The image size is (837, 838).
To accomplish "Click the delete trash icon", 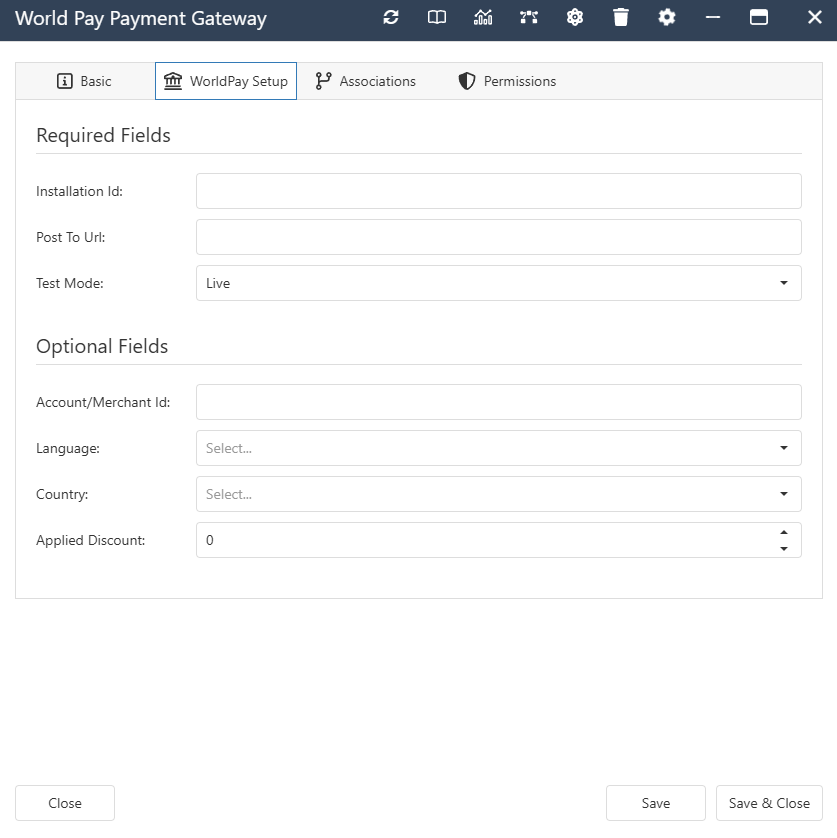I will tap(620, 17).
